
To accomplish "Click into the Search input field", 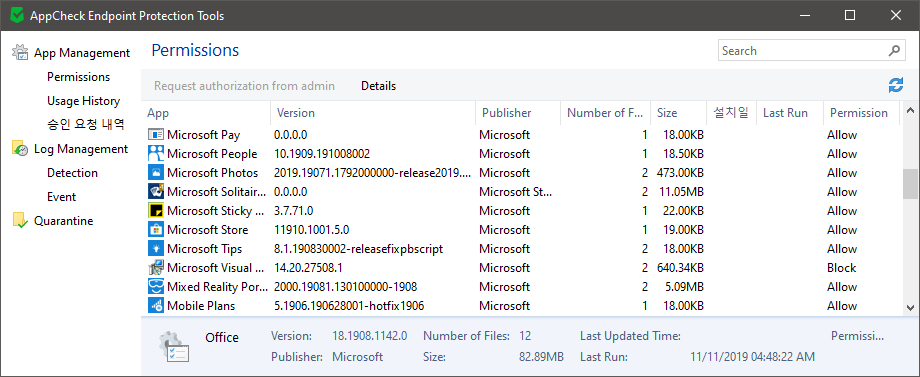I will pyautogui.click(x=803, y=50).
